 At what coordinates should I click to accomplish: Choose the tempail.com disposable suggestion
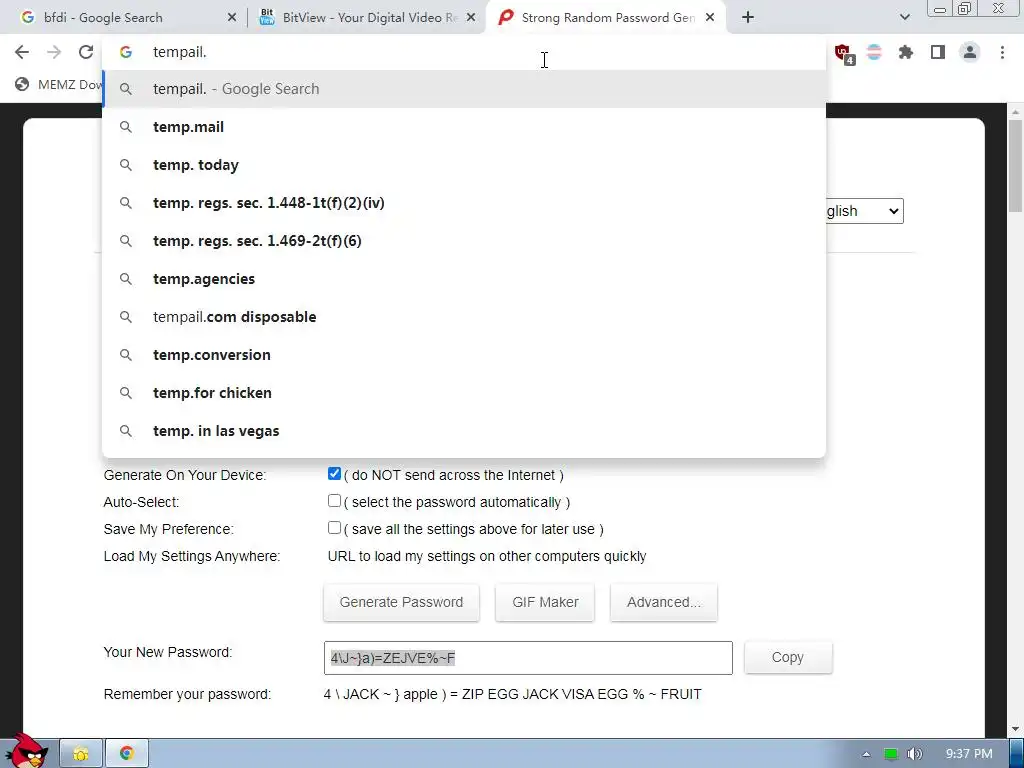tap(464, 317)
